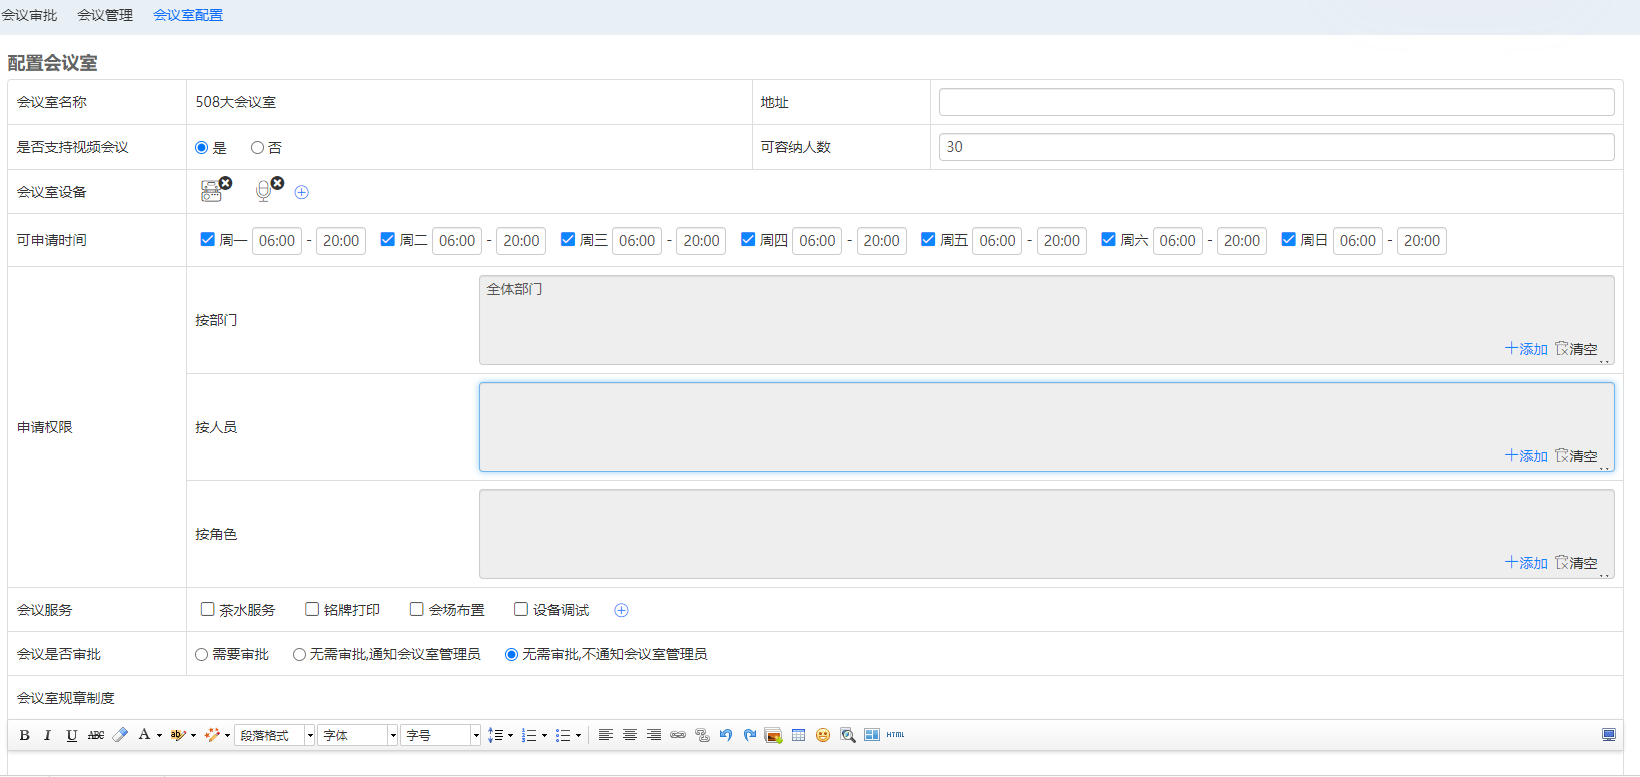Go to the 会议审批 tab

coord(30,15)
